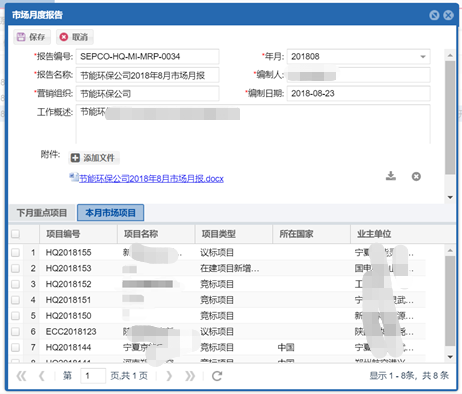The image size is (462, 394).
Task: Open the 年月 dropdown arrow
Action: pyautogui.click(x=423, y=57)
